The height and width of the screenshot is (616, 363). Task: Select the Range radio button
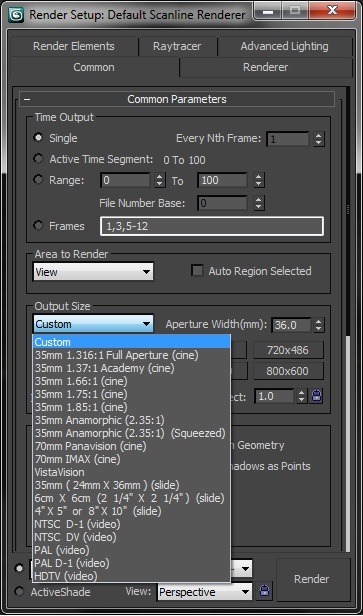coord(38,180)
